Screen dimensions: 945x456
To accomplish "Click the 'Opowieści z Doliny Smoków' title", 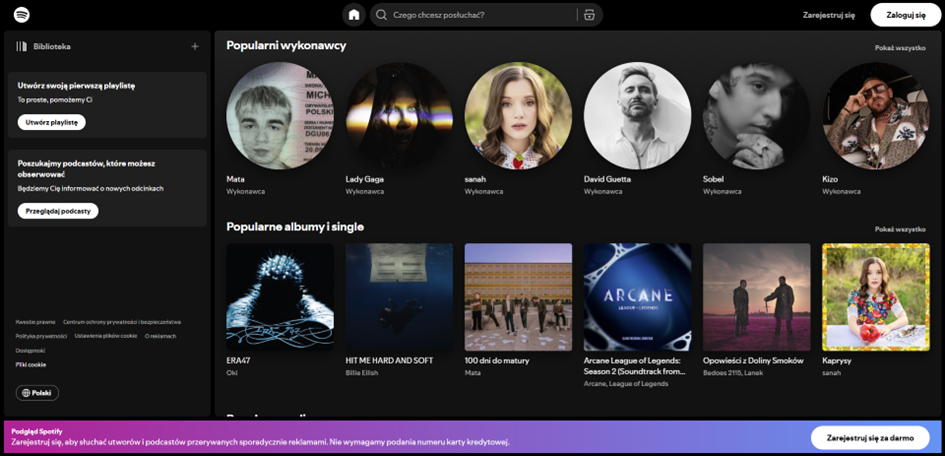I will 753,360.
